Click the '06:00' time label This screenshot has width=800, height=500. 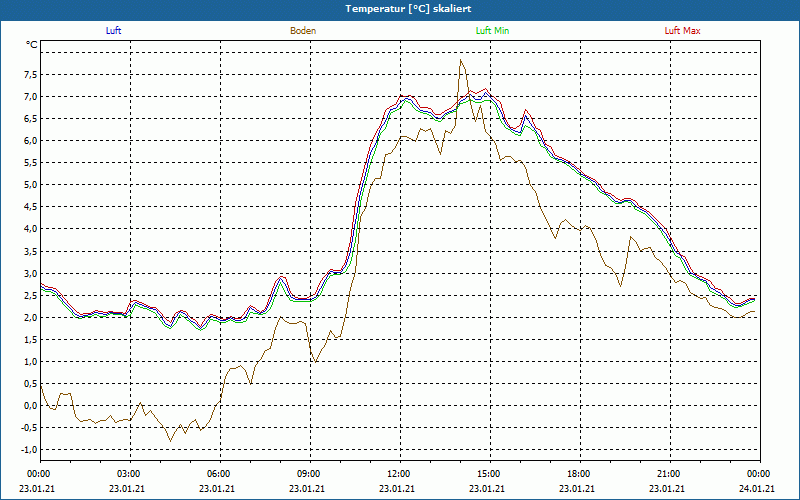coord(220,474)
